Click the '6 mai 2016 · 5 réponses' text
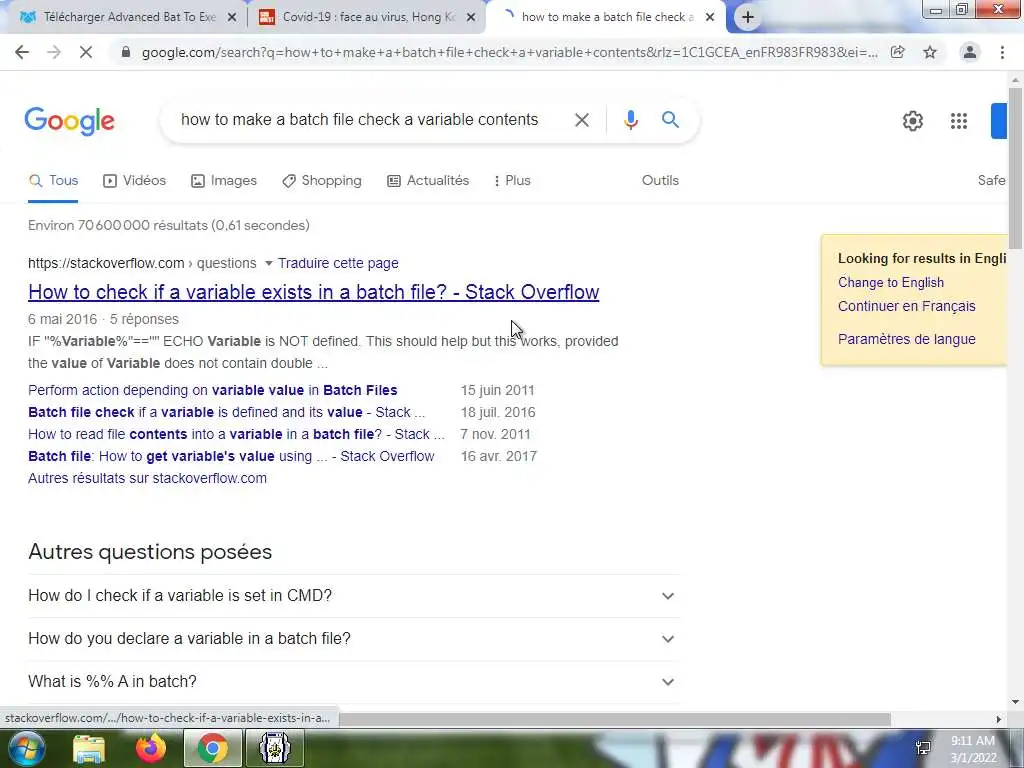This screenshot has width=1024, height=768. (103, 319)
